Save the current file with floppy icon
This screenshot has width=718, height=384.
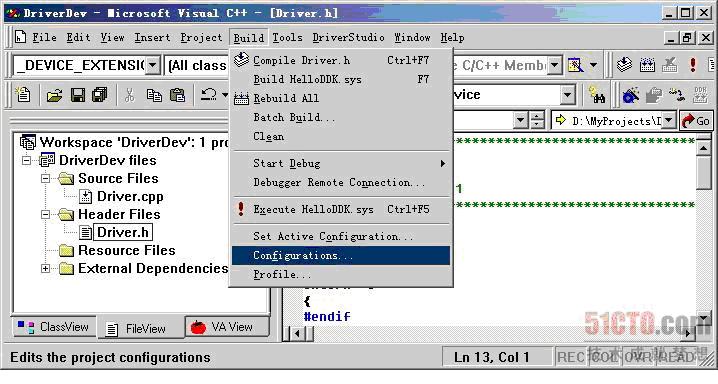click(x=78, y=95)
